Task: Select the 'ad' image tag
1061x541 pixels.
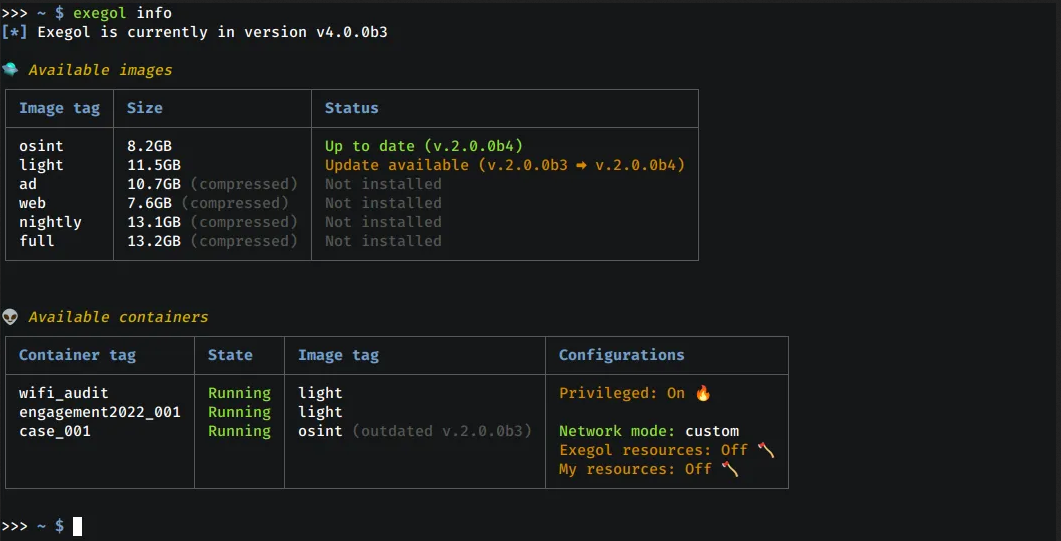Action: 28,184
